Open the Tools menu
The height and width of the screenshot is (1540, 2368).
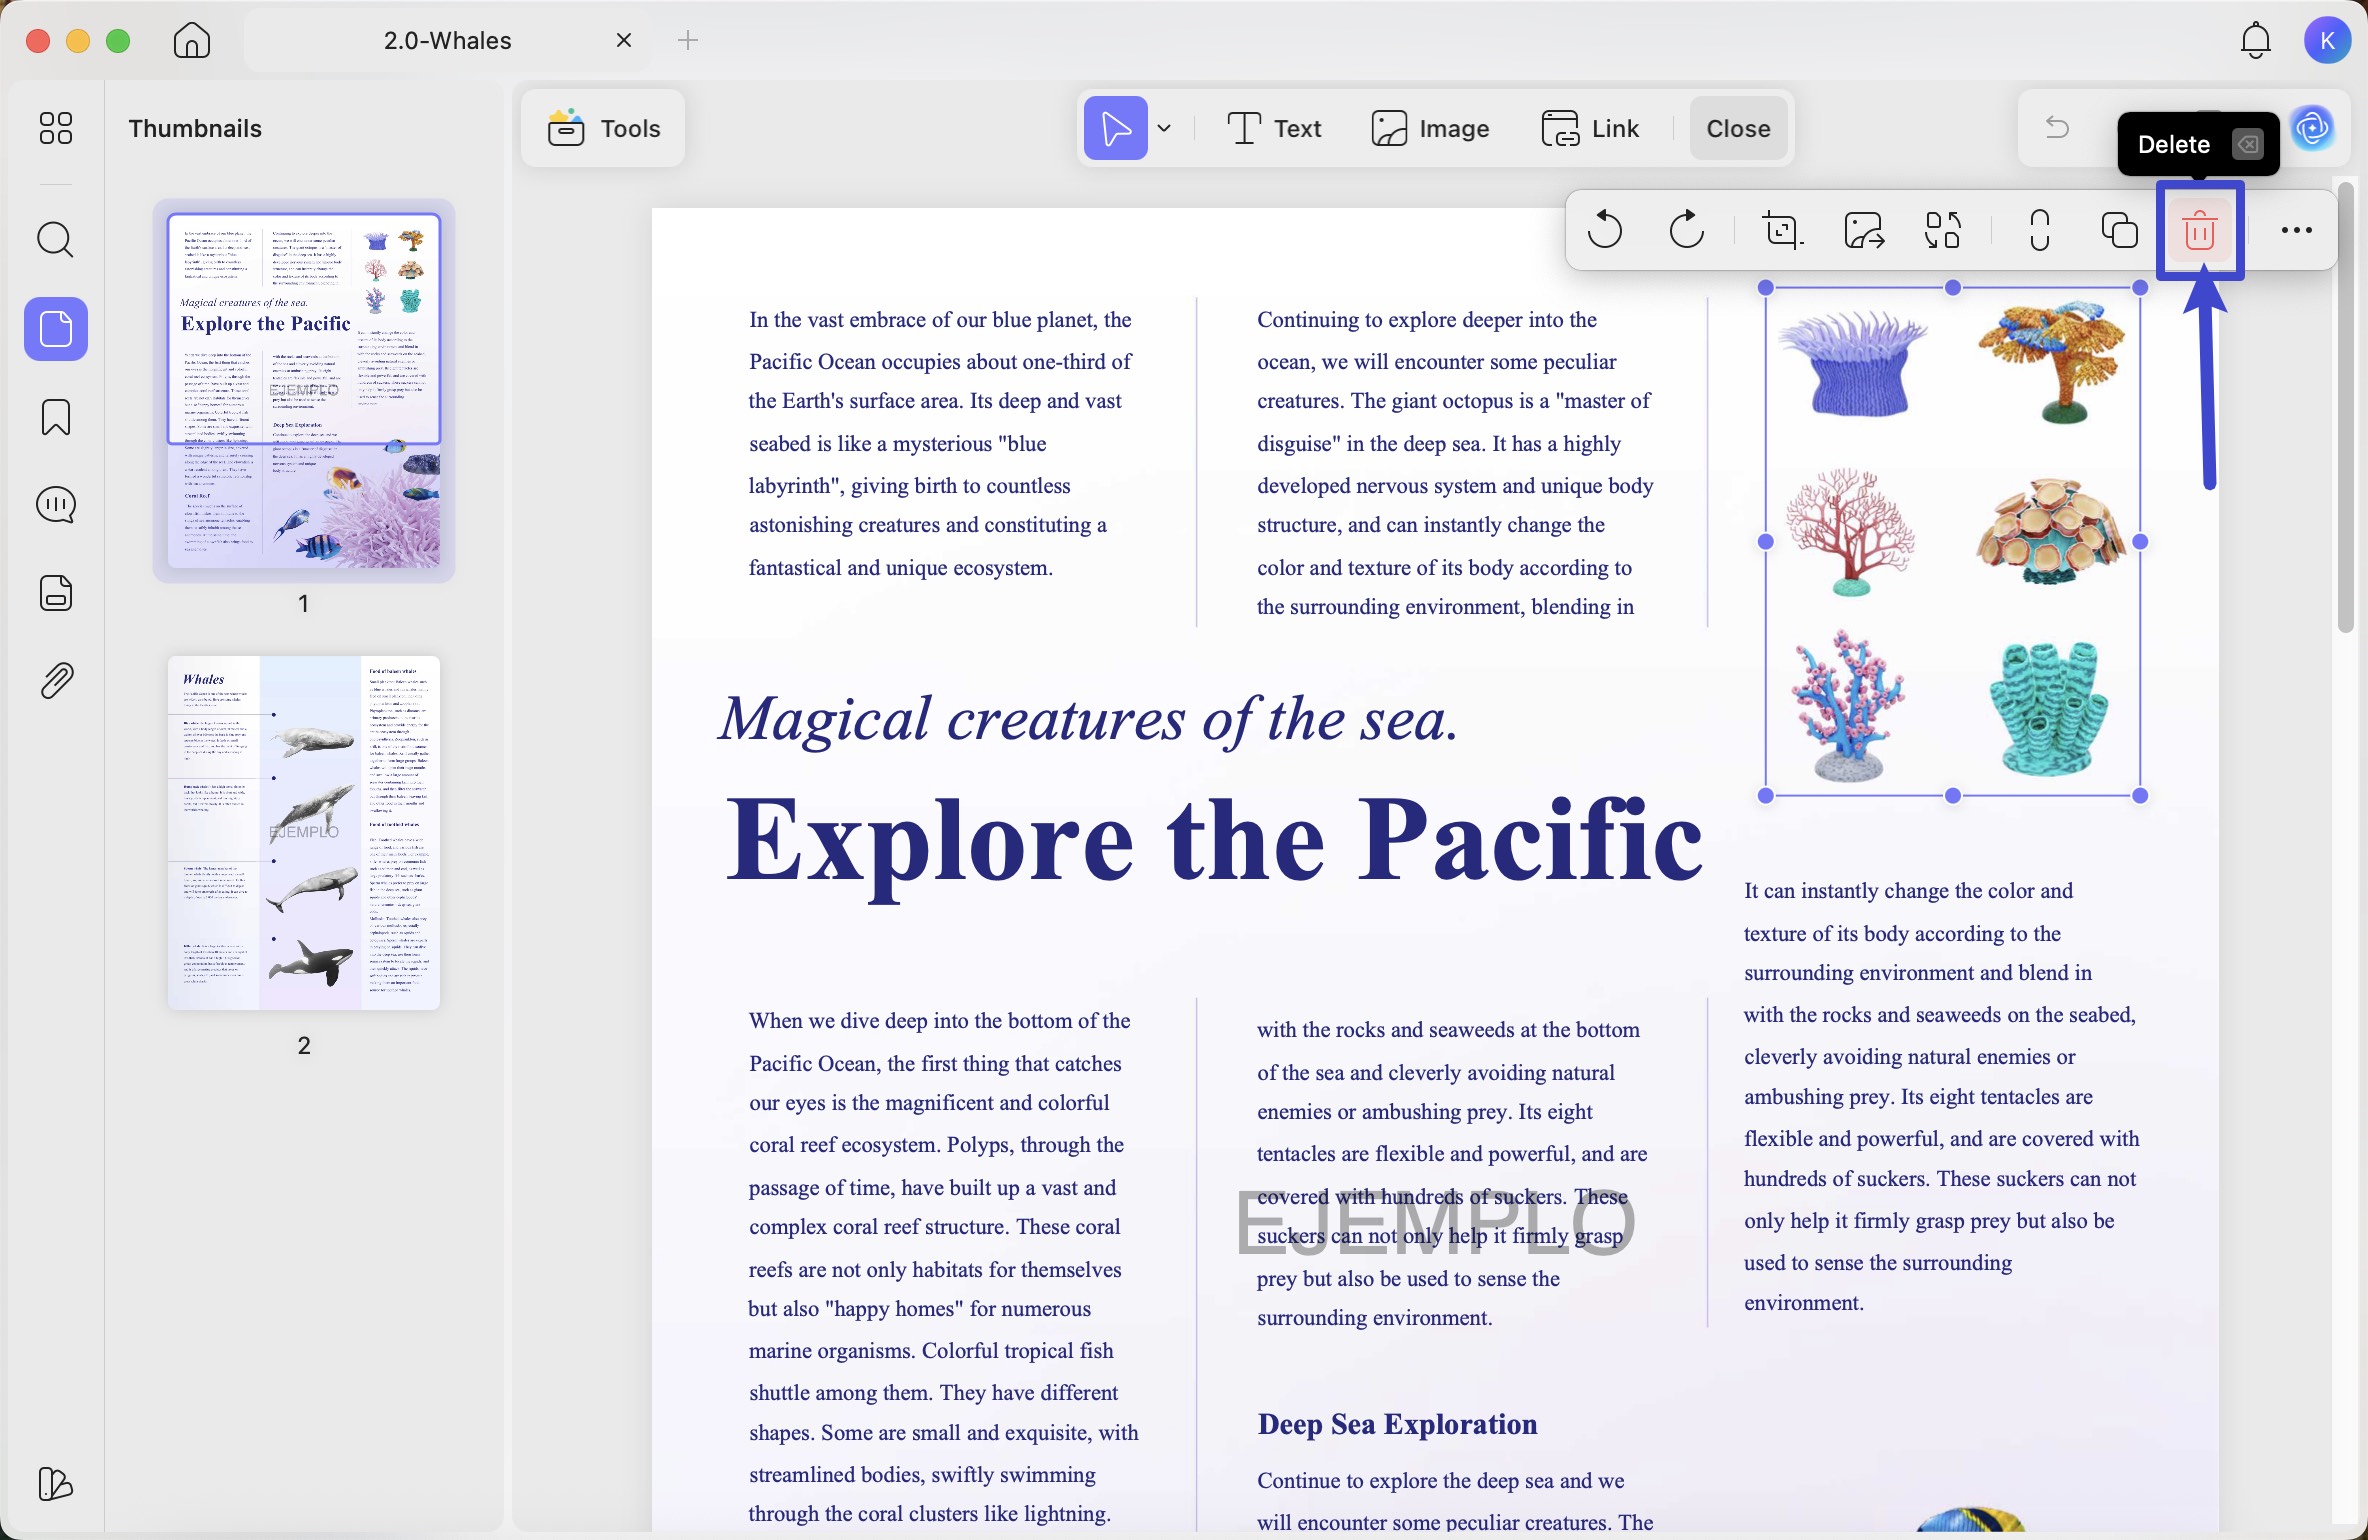[x=603, y=128]
